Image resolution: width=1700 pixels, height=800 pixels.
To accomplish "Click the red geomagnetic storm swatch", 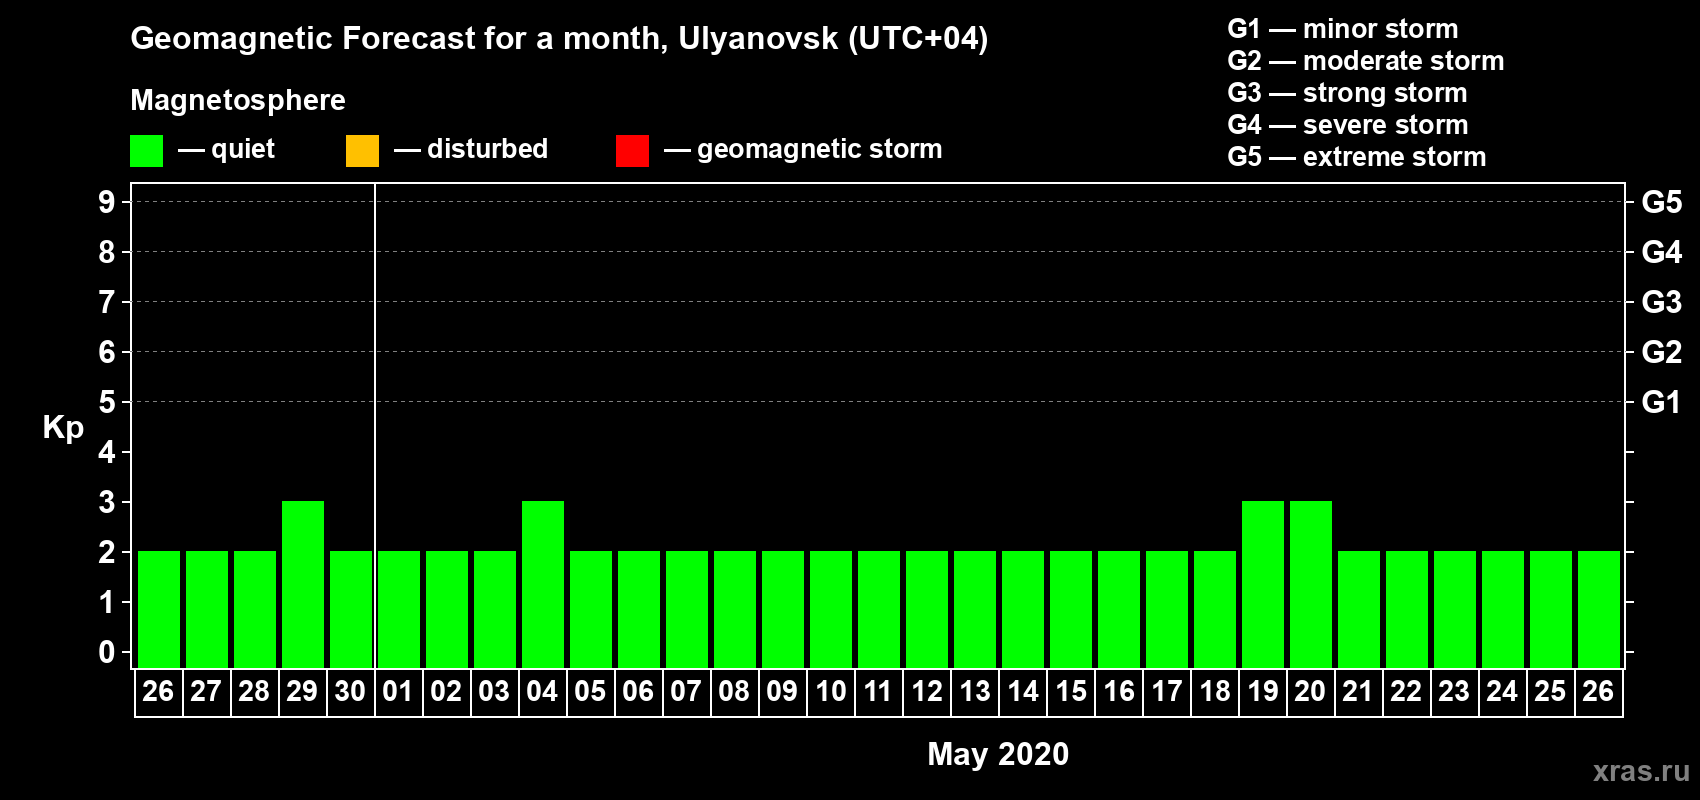I will click(x=632, y=151).
